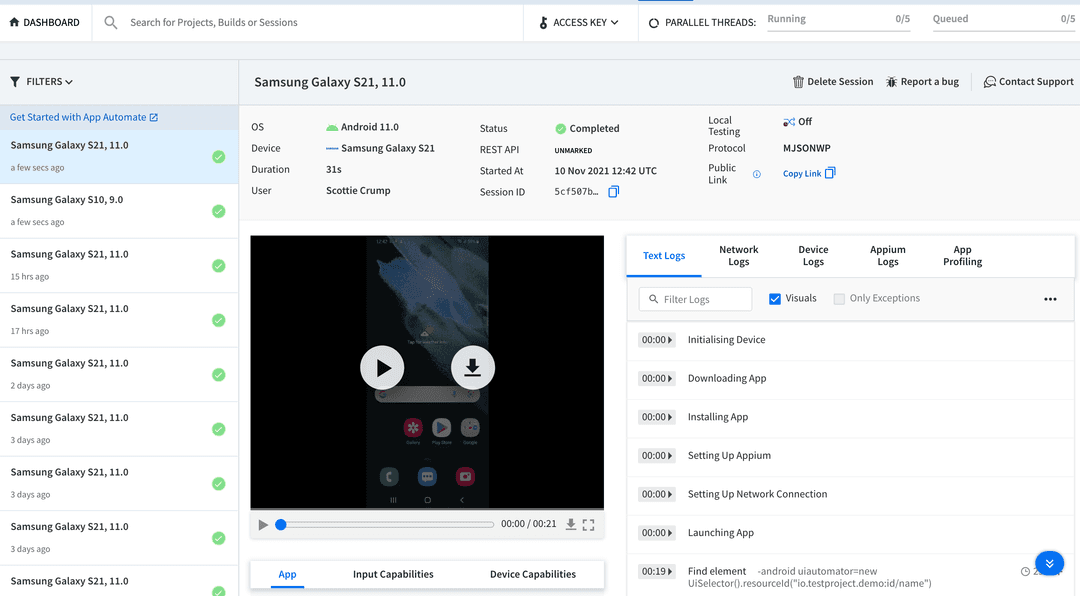Click the large play button on video
The height and width of the screenshot is (596, 1080).
(382, 368)
